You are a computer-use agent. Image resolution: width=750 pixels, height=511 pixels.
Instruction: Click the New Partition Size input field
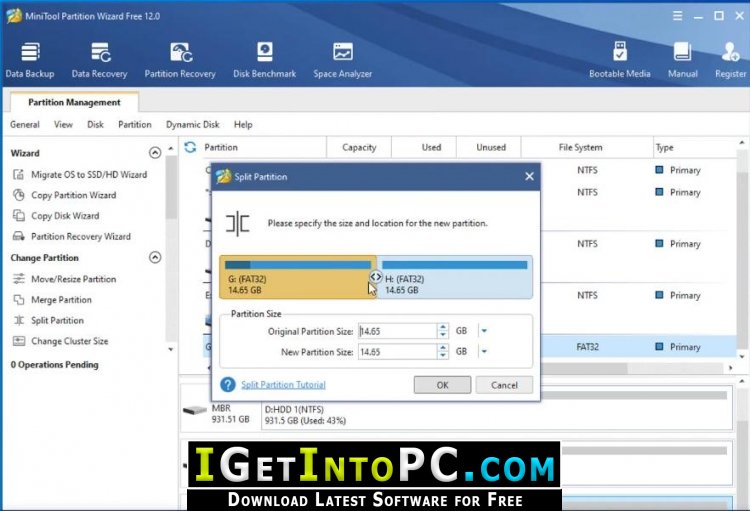(x=397, y=352)
